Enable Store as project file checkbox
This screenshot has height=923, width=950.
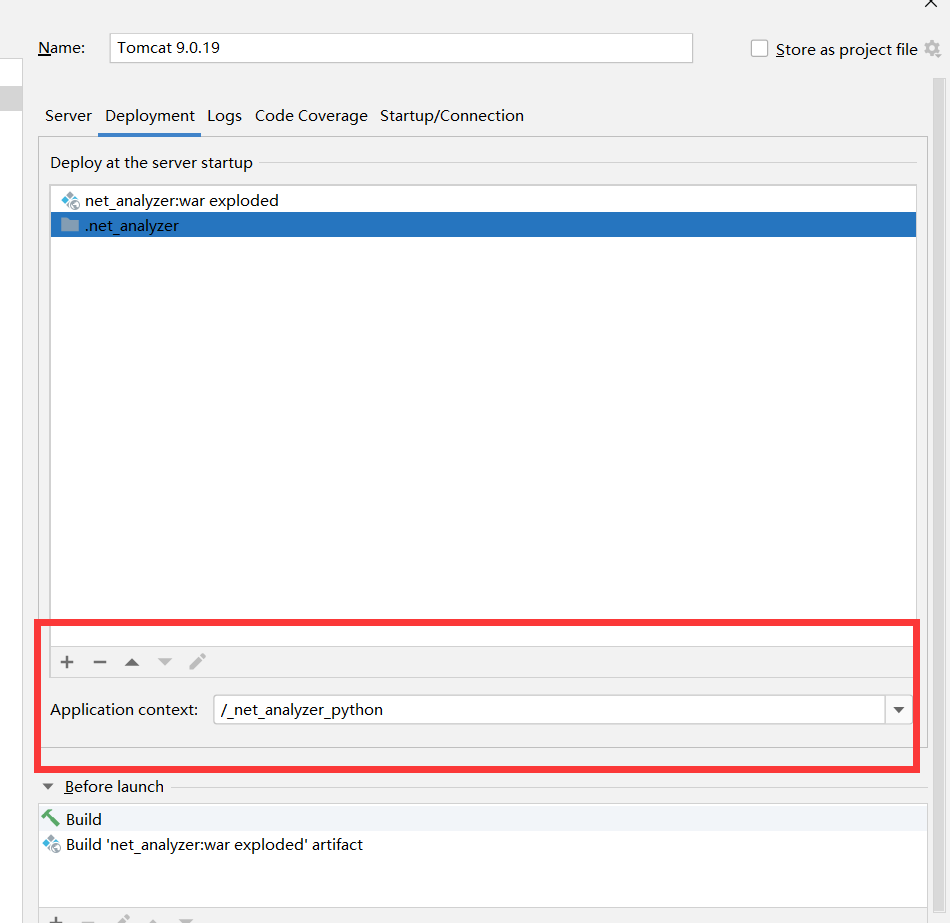tap(759, 48)
